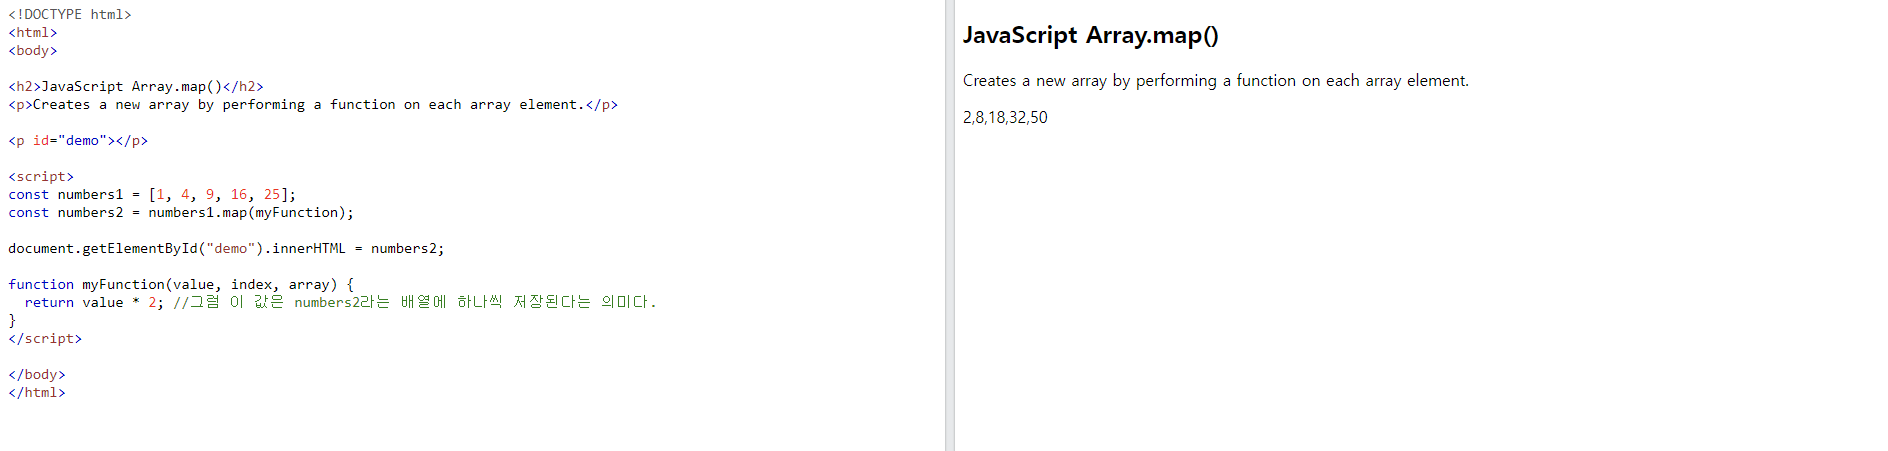
Task: Click the 'JavaScript Array.map()' result heading
Action: tap(1090, 35)
